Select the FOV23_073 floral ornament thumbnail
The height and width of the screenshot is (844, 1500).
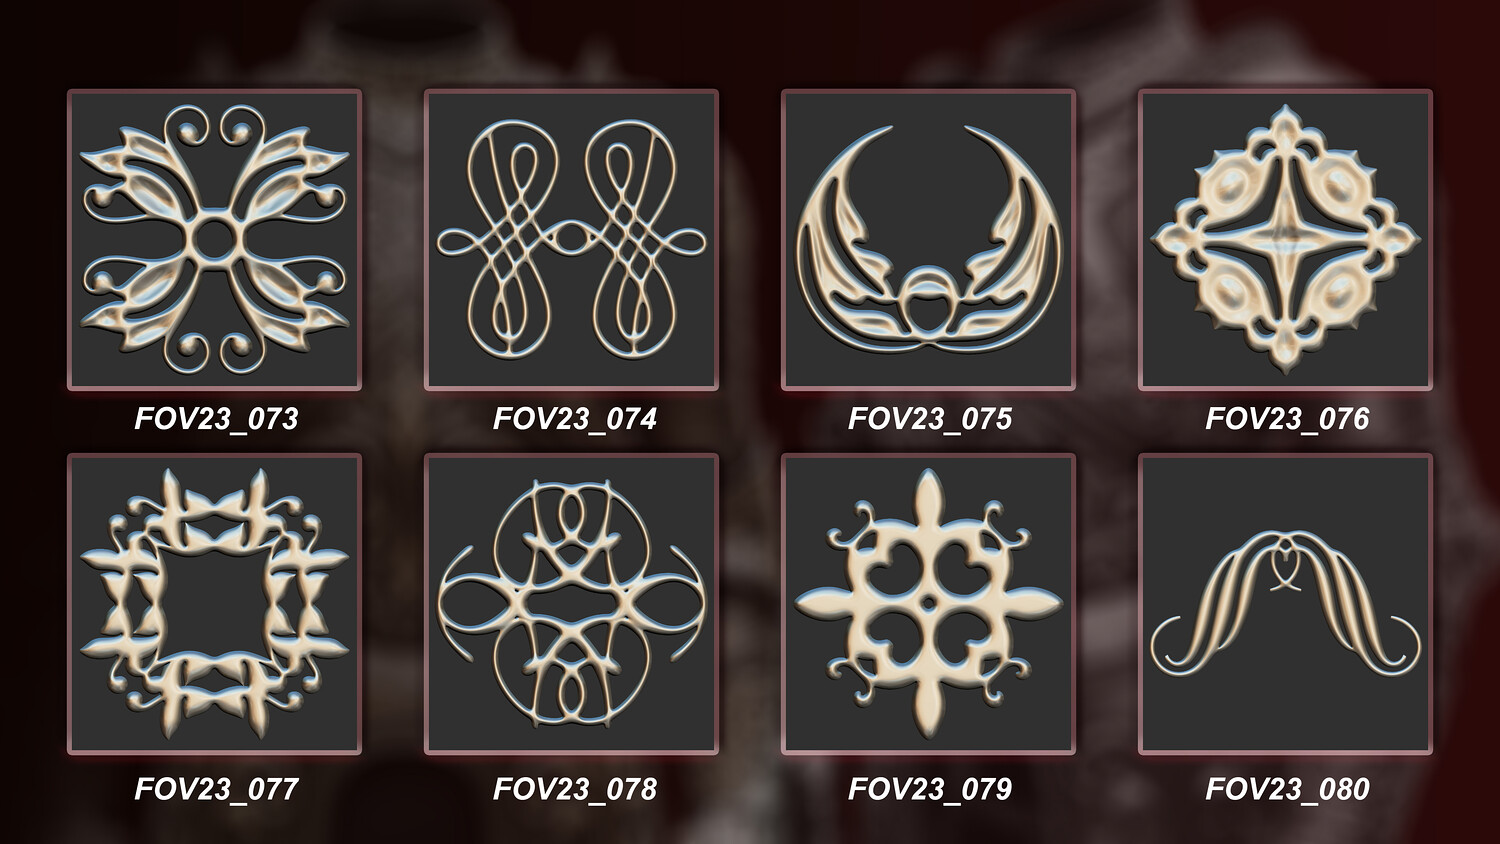pyautogui.click(x=214, y=240)
